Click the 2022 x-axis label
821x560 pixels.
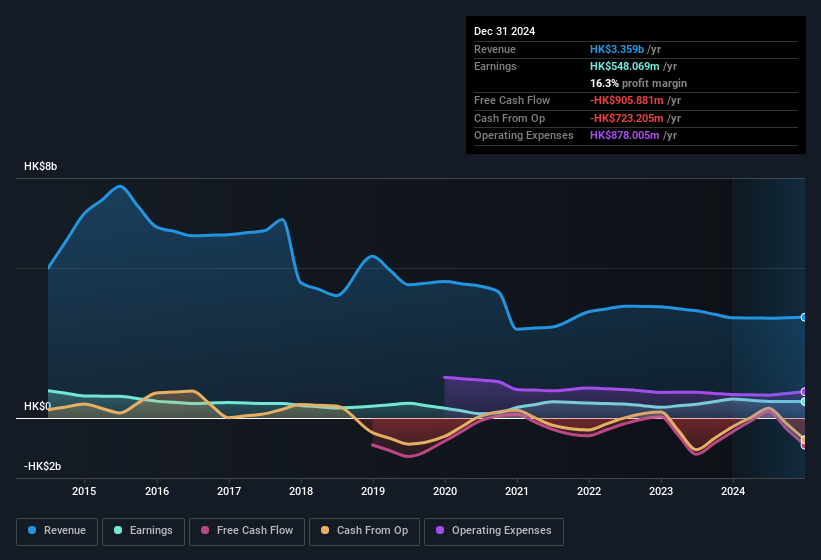[x=589, y=491]
